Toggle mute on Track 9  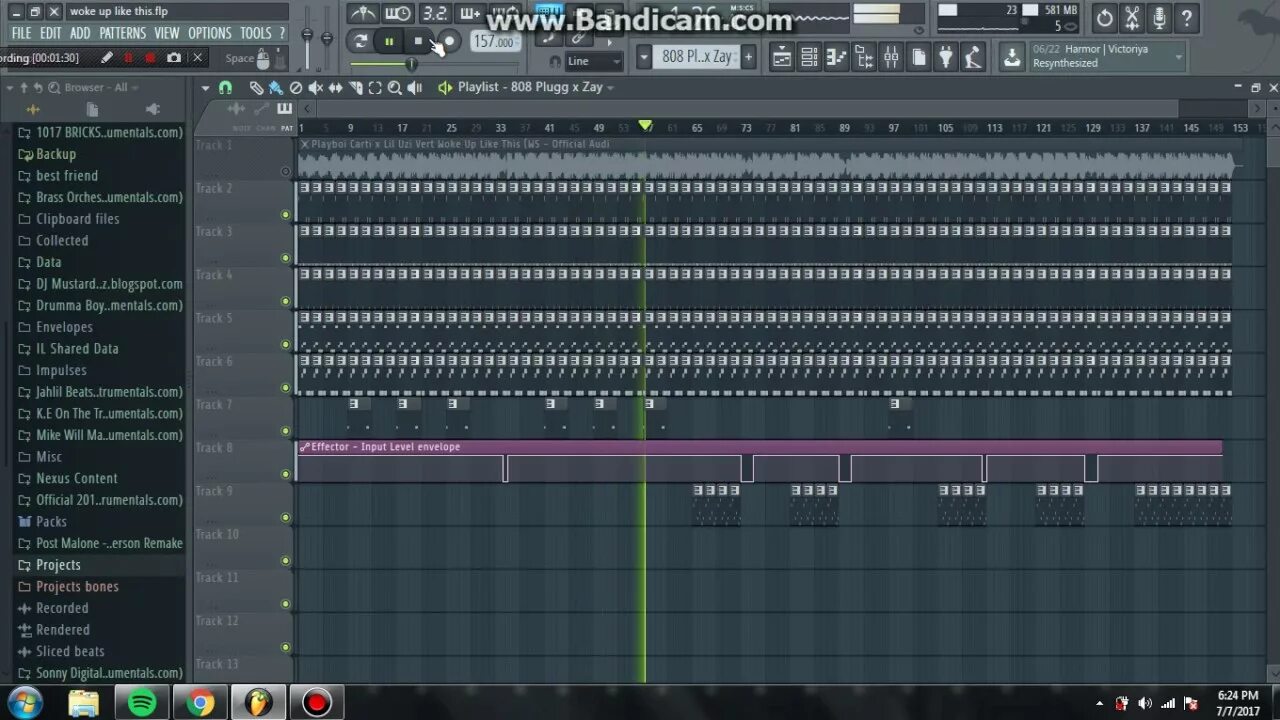286,517
